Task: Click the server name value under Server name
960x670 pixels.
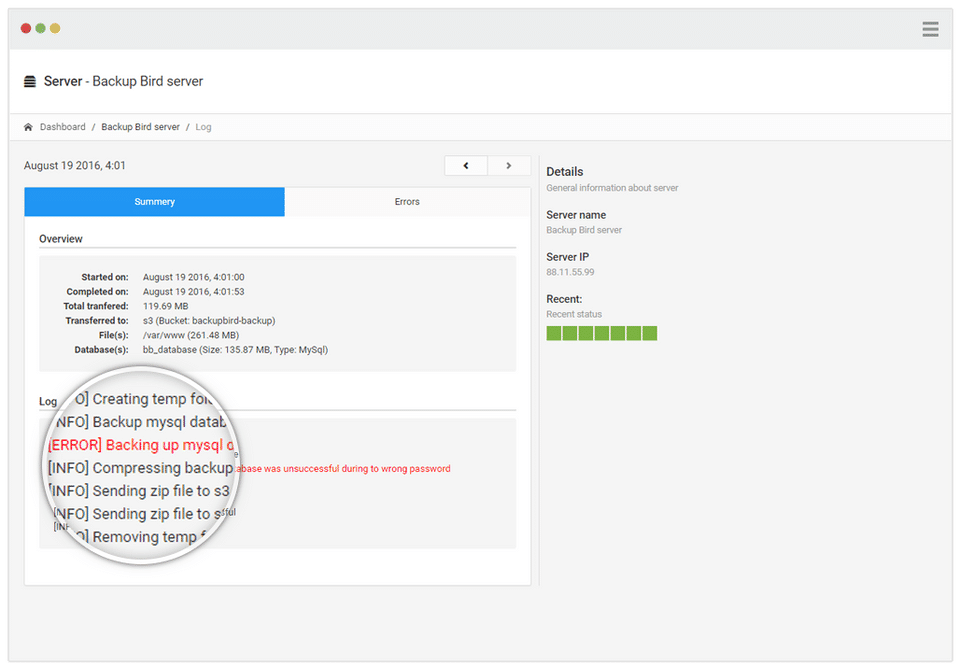Action: point(584,230)
